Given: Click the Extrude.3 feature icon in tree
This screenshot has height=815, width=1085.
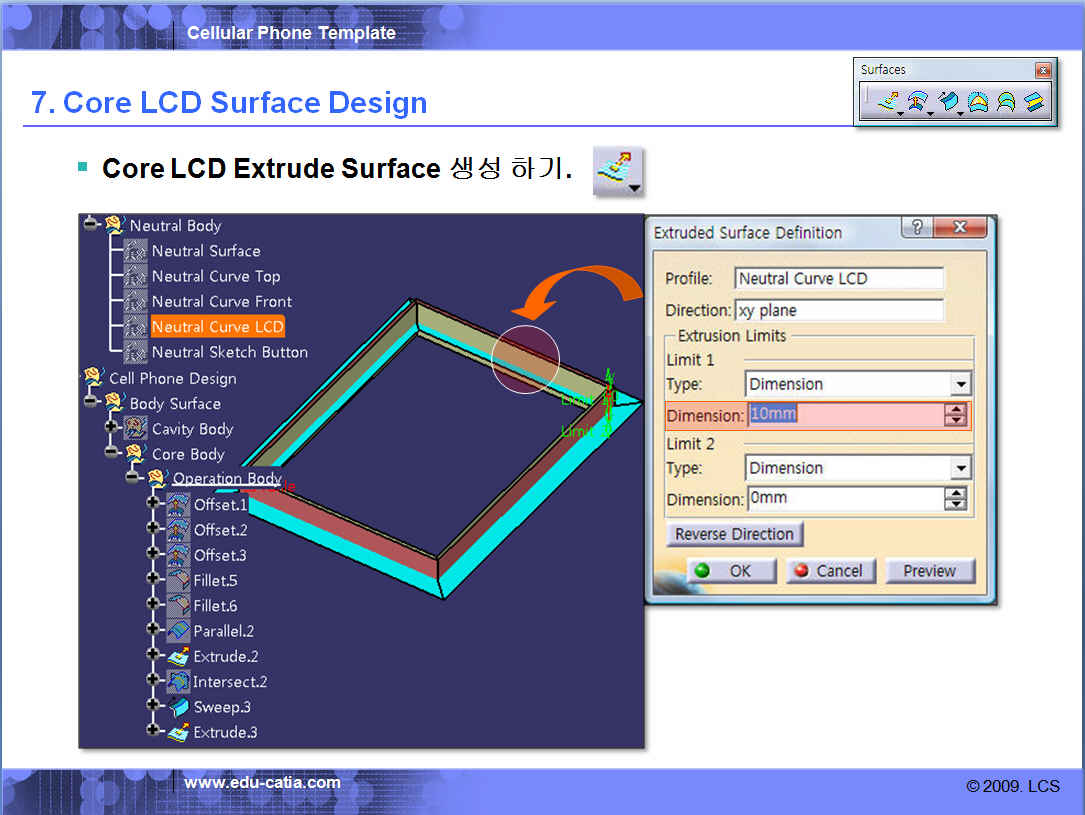Looking at the screenshot, I should [x=178, y=732].
